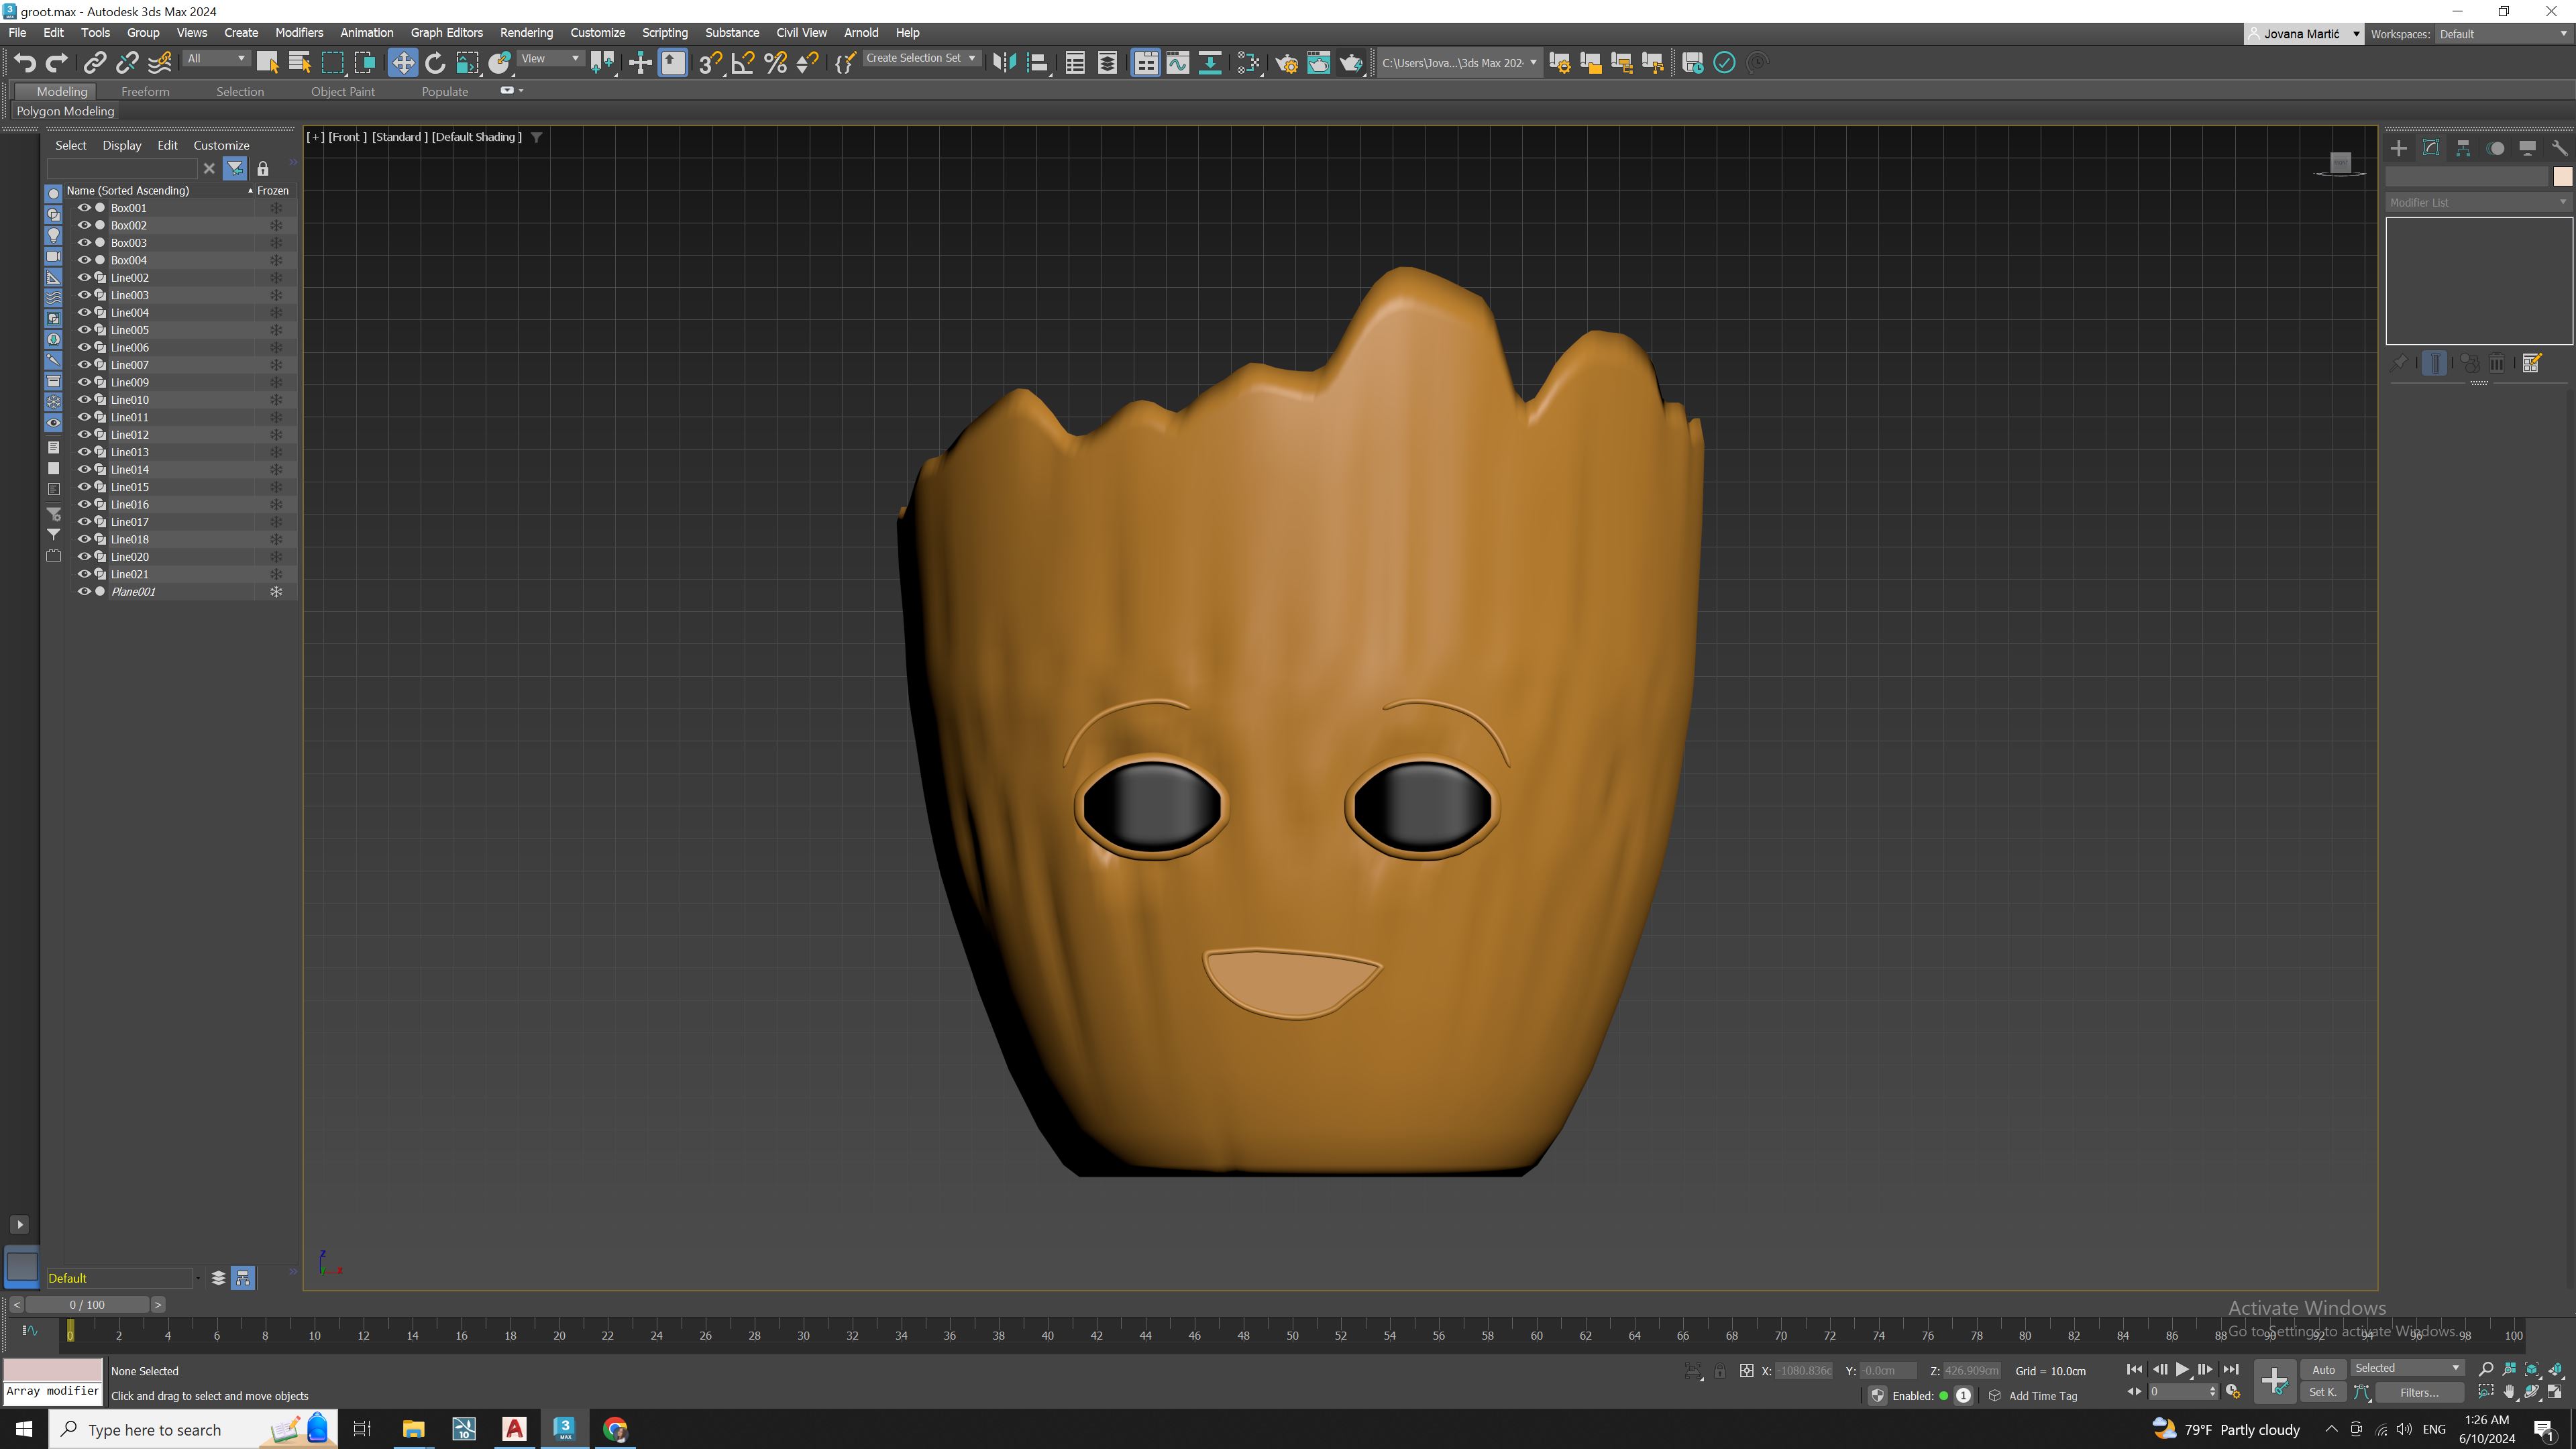Click the Render Setup teapot icon
2576x1449 pixels.
(1286, 63)
